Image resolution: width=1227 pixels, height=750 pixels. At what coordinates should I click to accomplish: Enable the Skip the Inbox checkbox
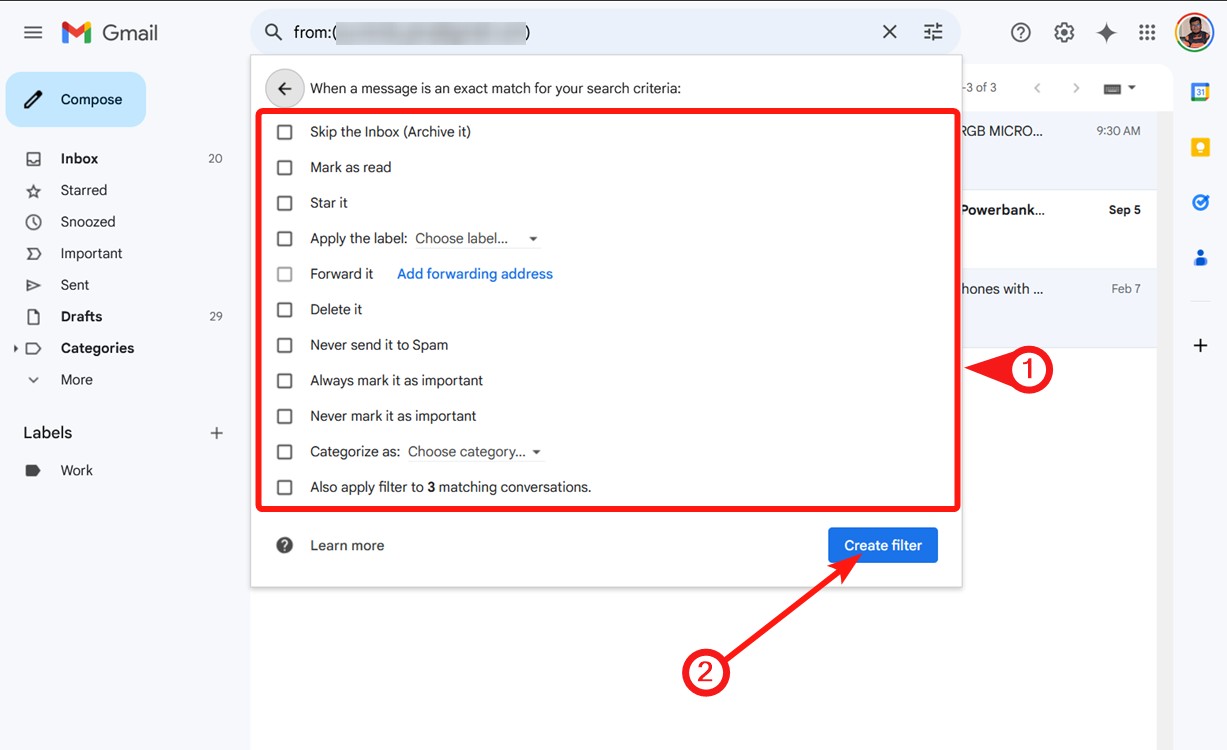(284, 131)
